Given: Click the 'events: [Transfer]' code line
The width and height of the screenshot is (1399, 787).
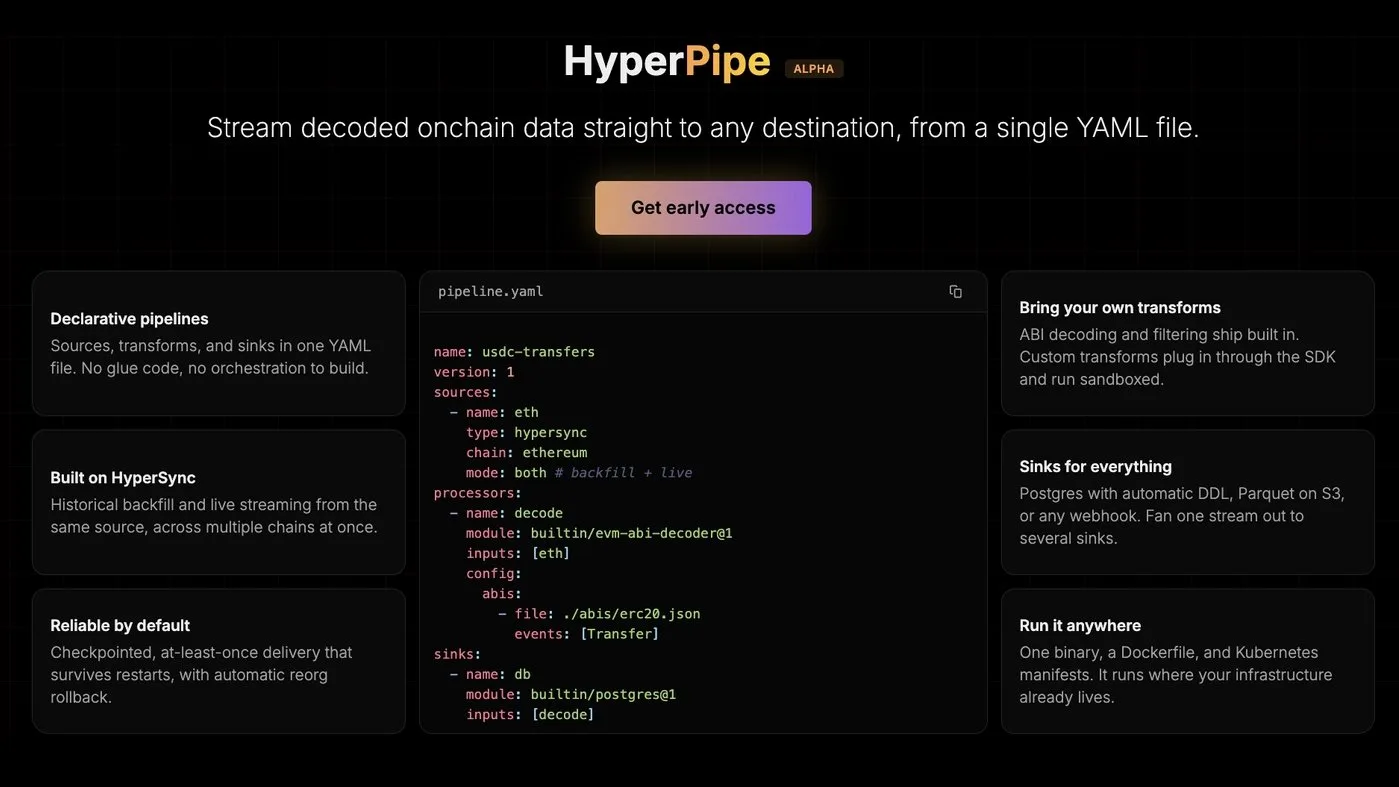Looking at the screenshot, I should (587, 634).
